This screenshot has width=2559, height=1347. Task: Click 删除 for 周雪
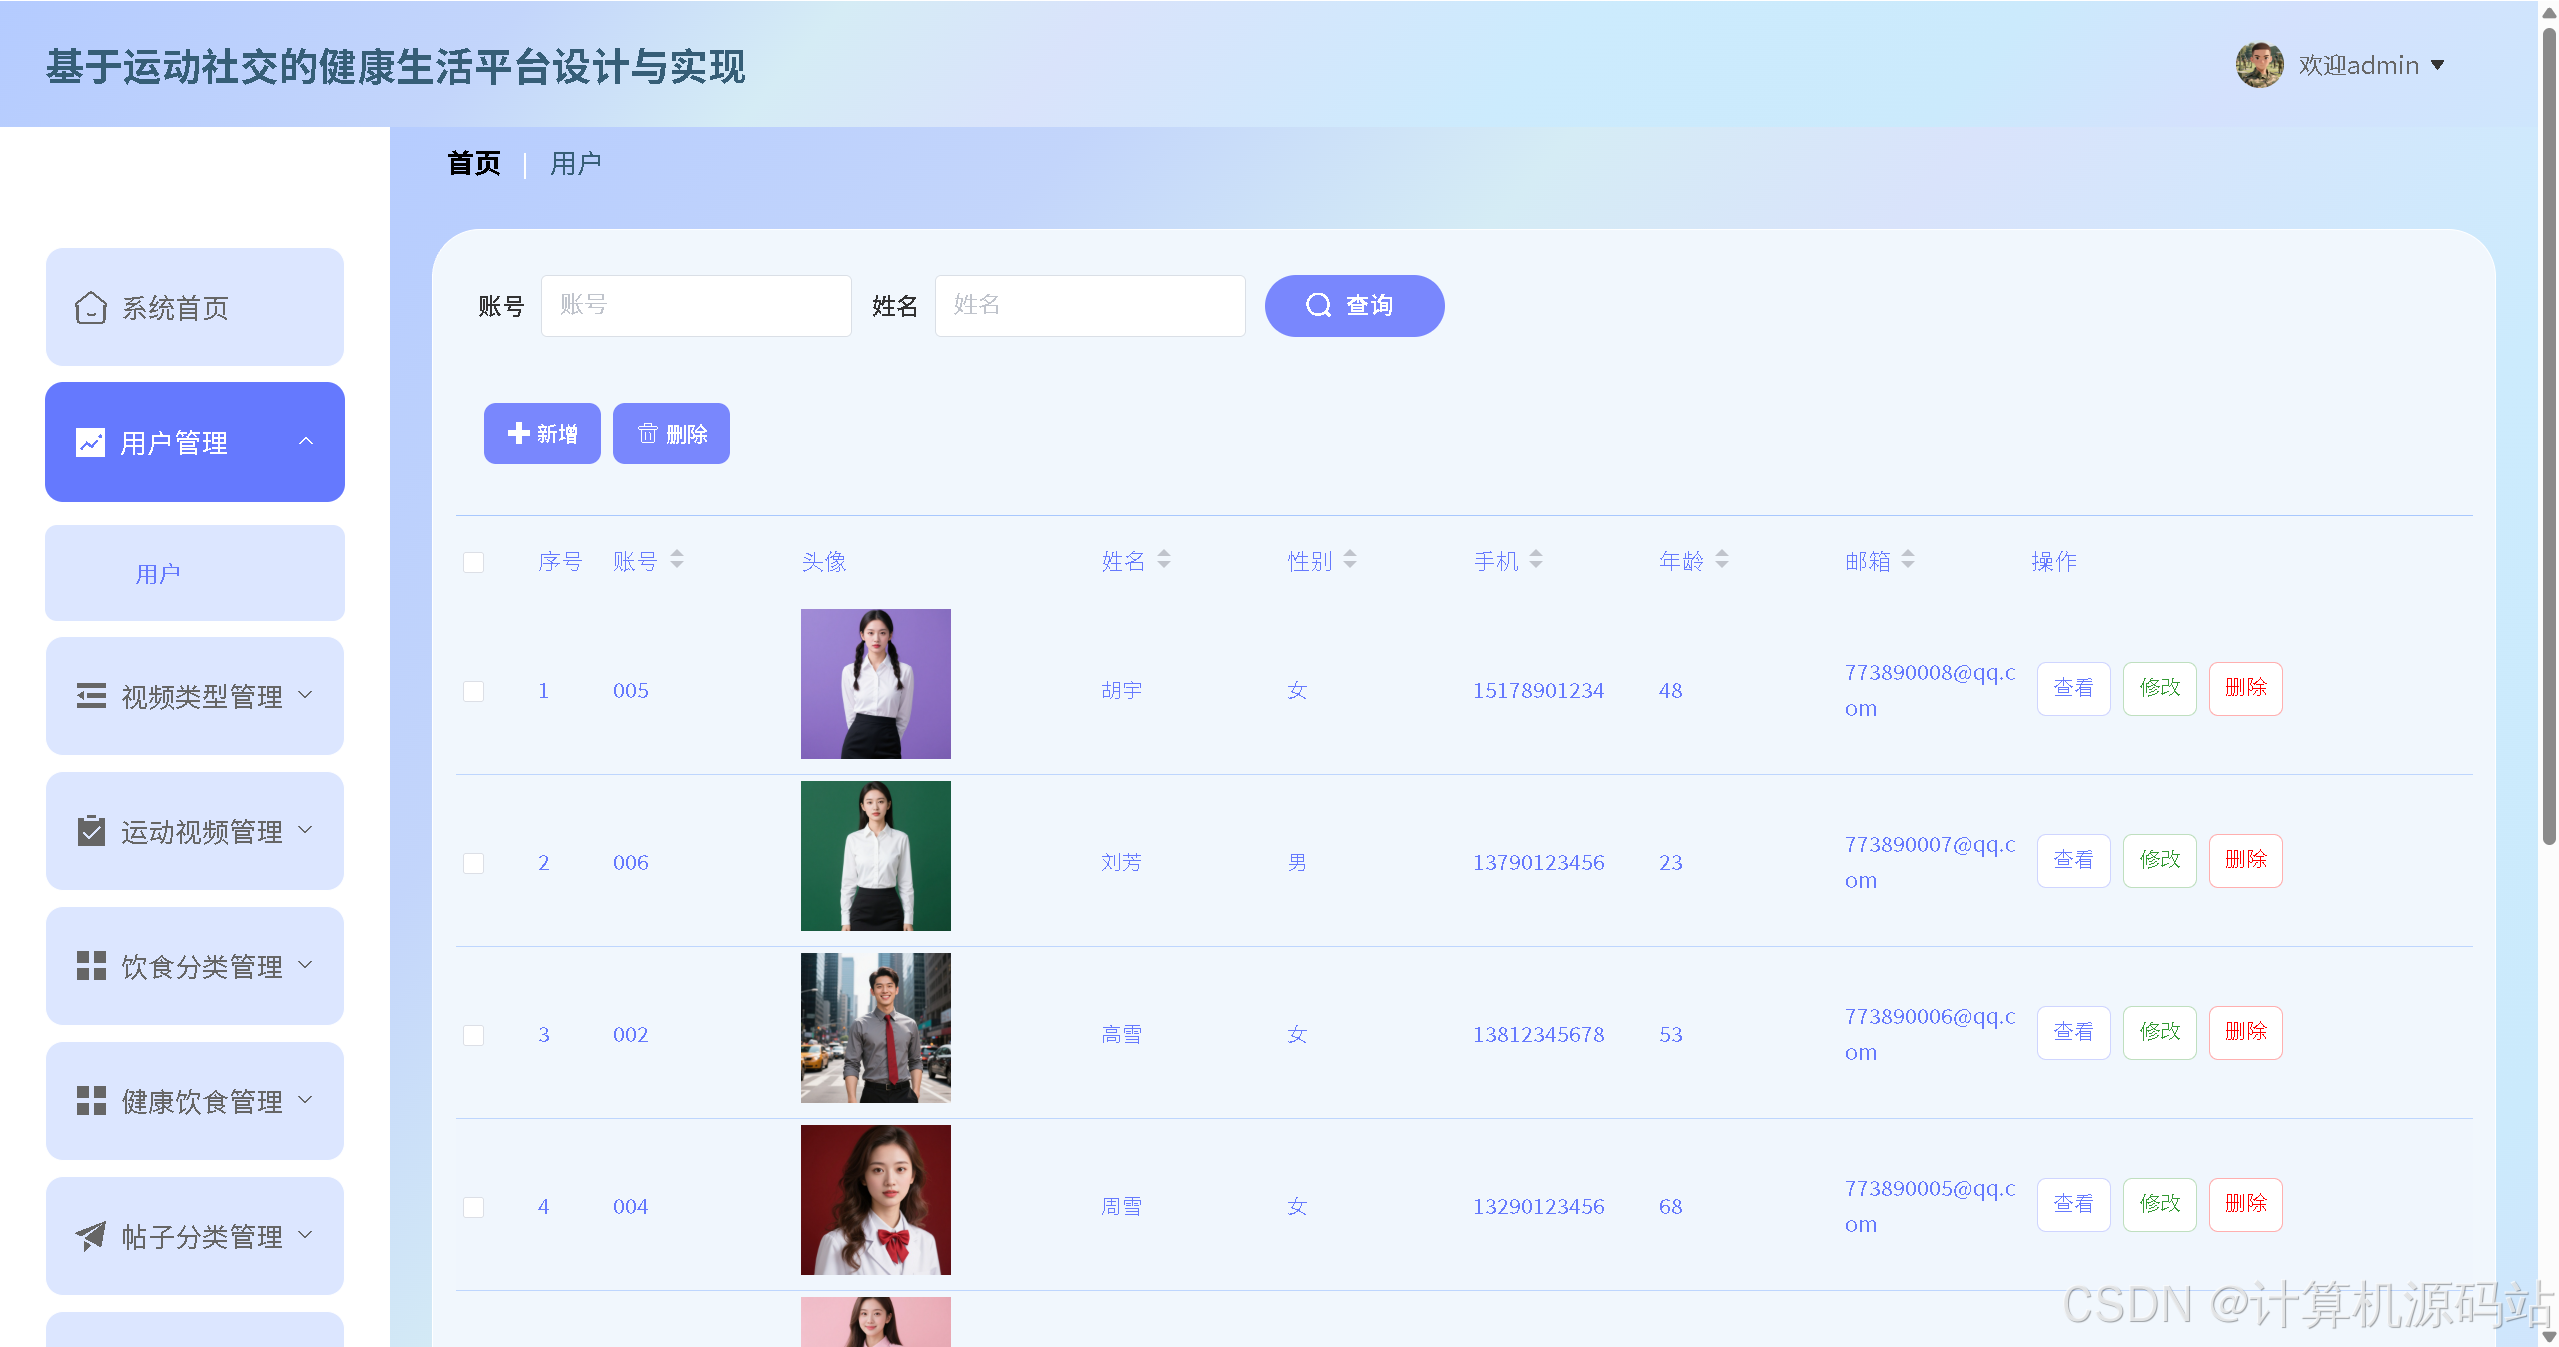tap(2245, 1204)
